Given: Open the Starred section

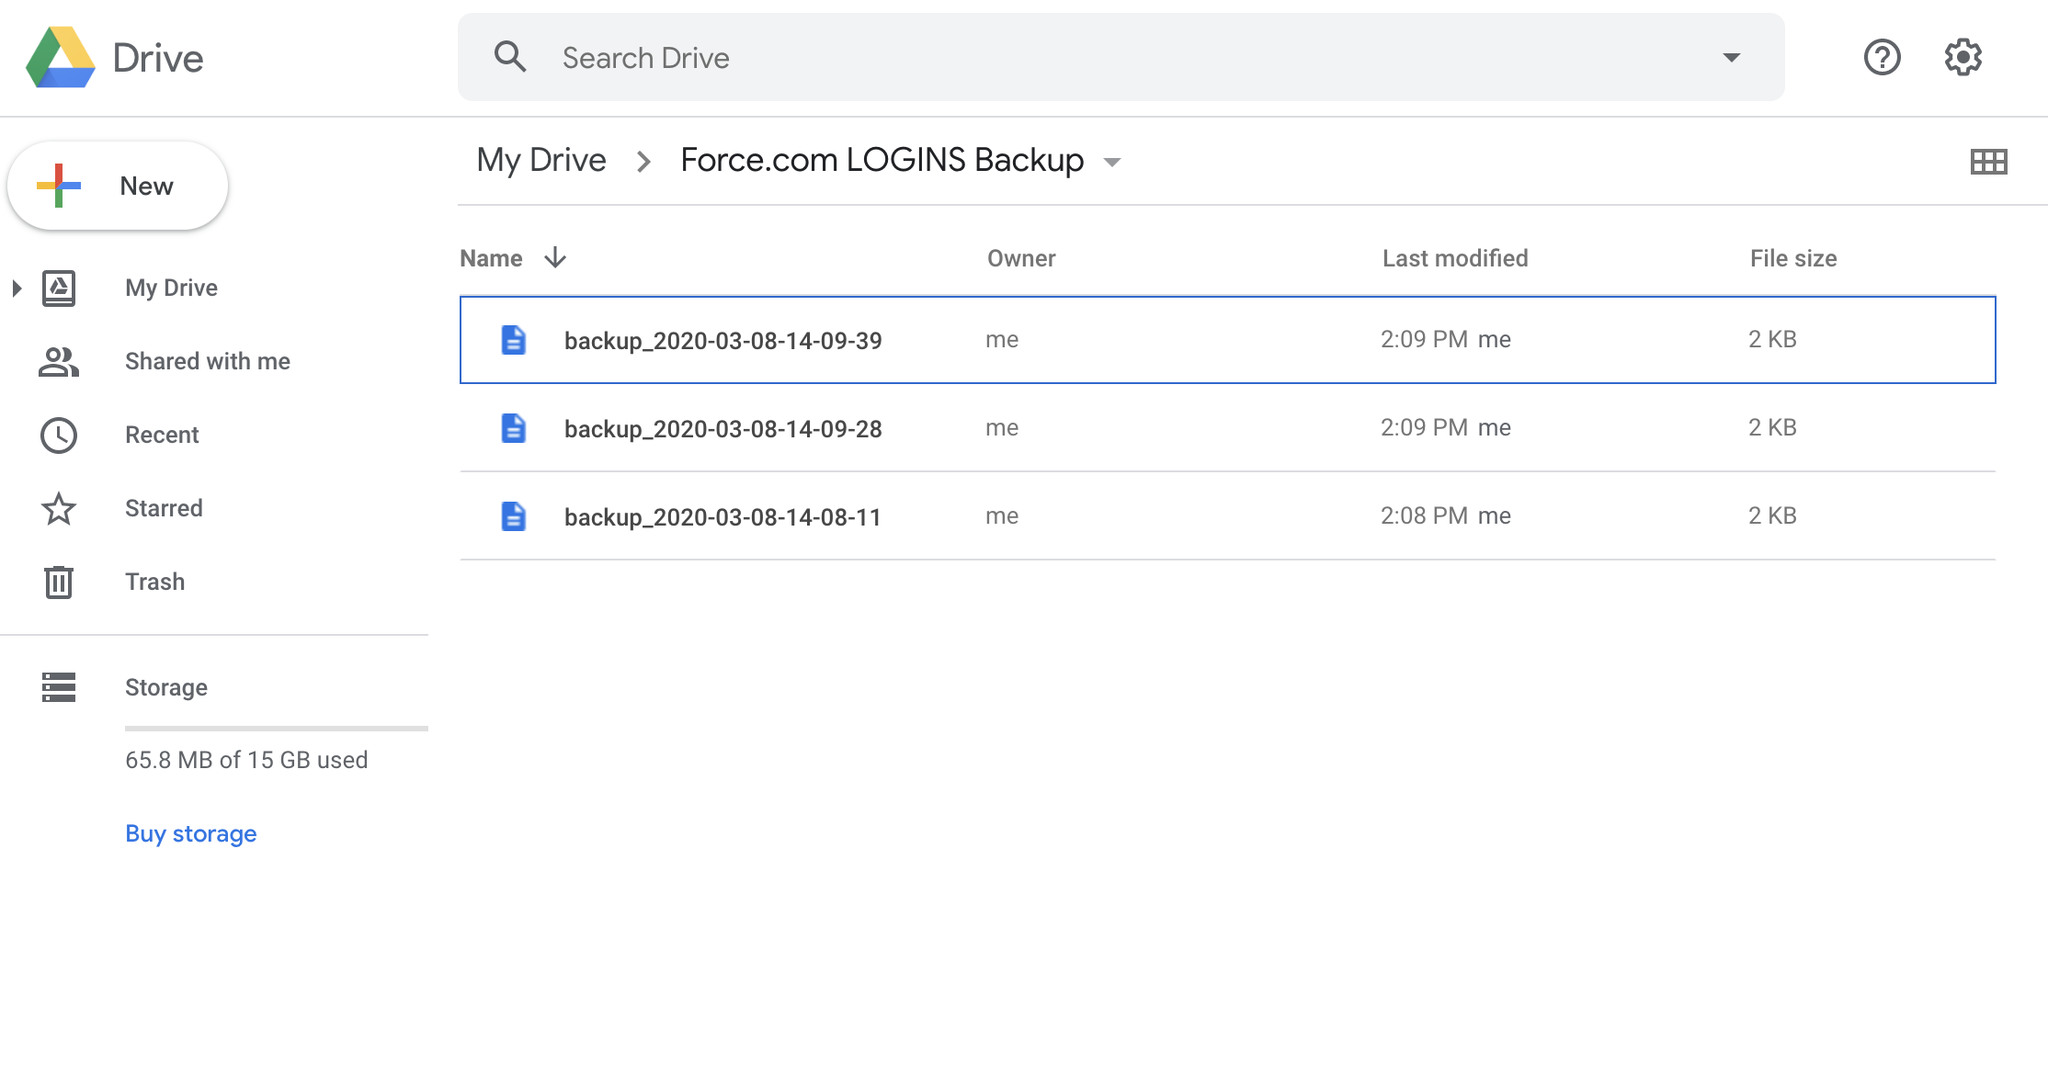Looking at the screenshot, I should point(164,508).
